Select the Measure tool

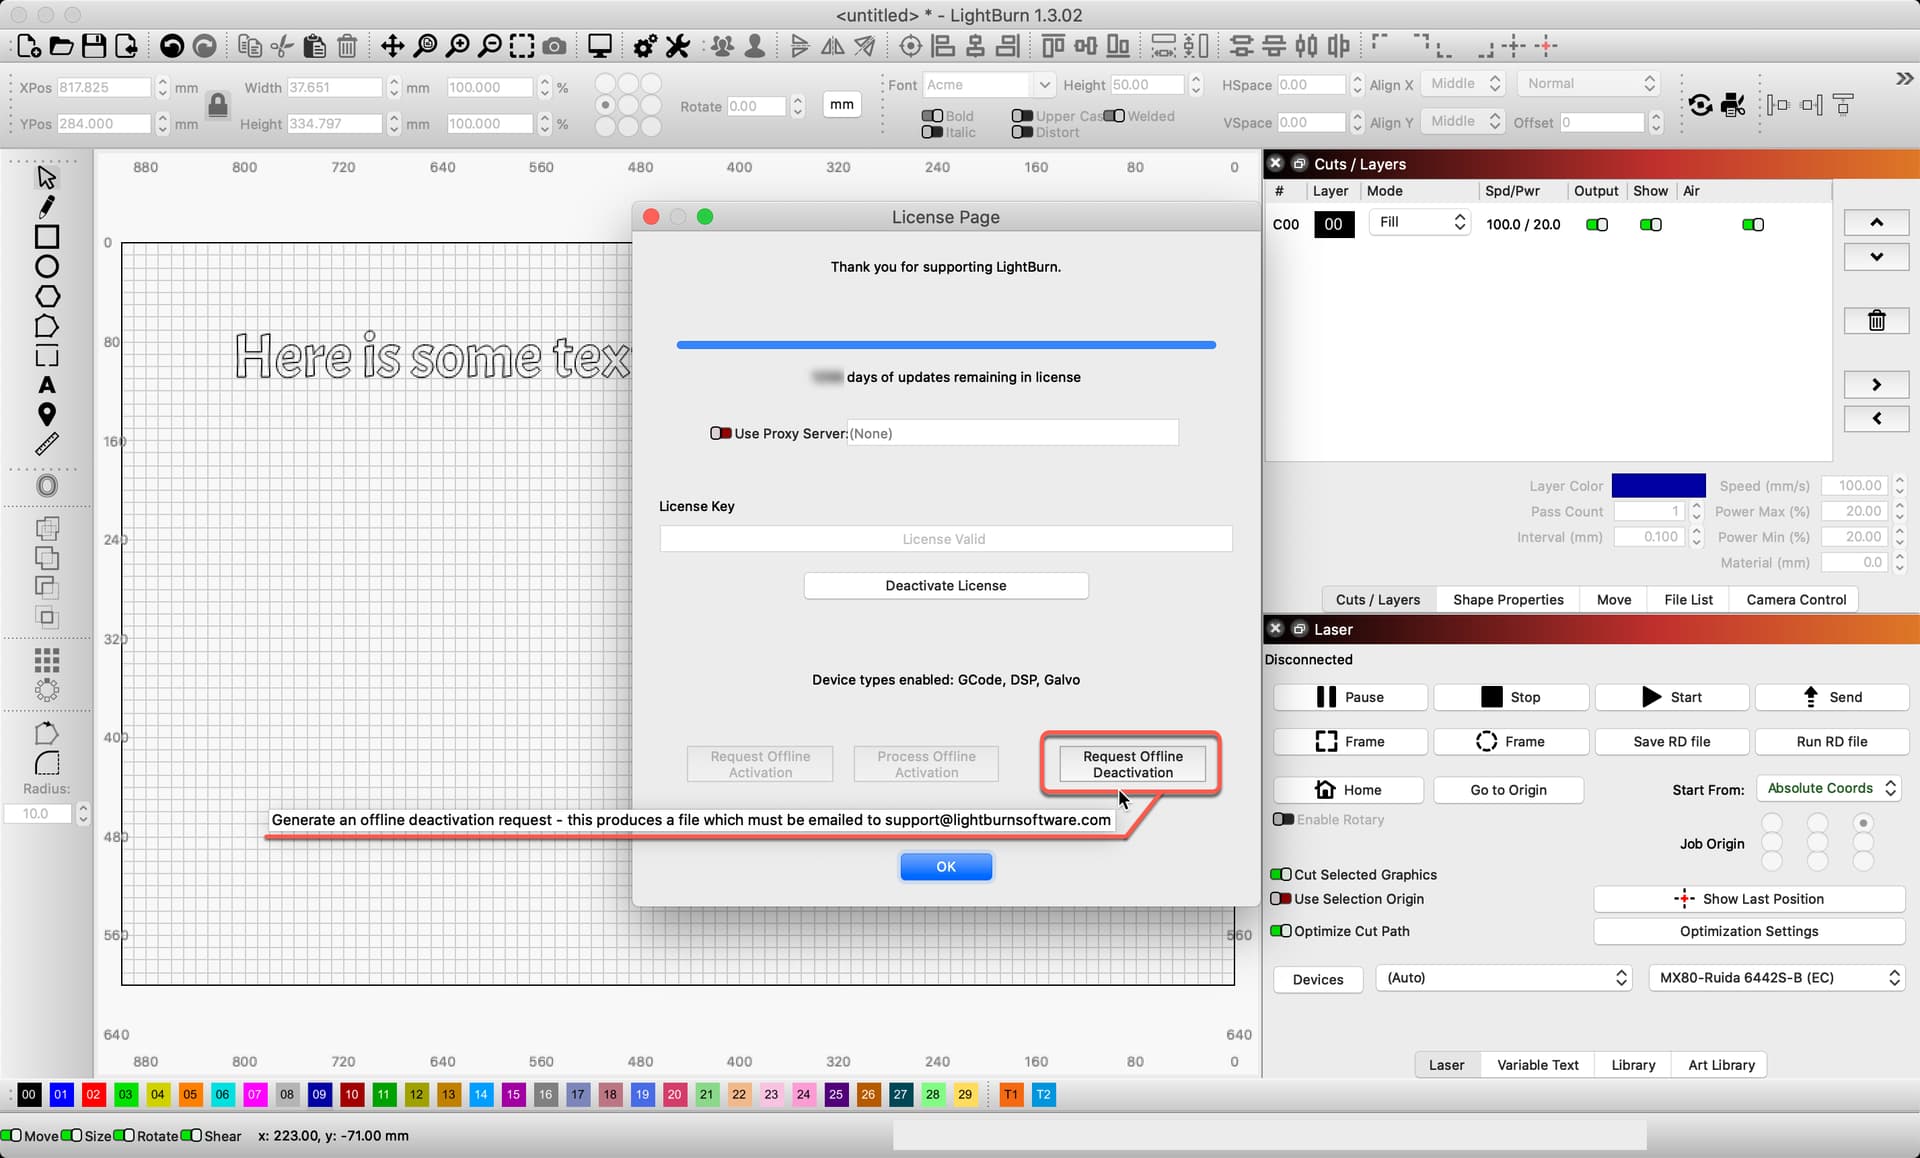point(48,445)
